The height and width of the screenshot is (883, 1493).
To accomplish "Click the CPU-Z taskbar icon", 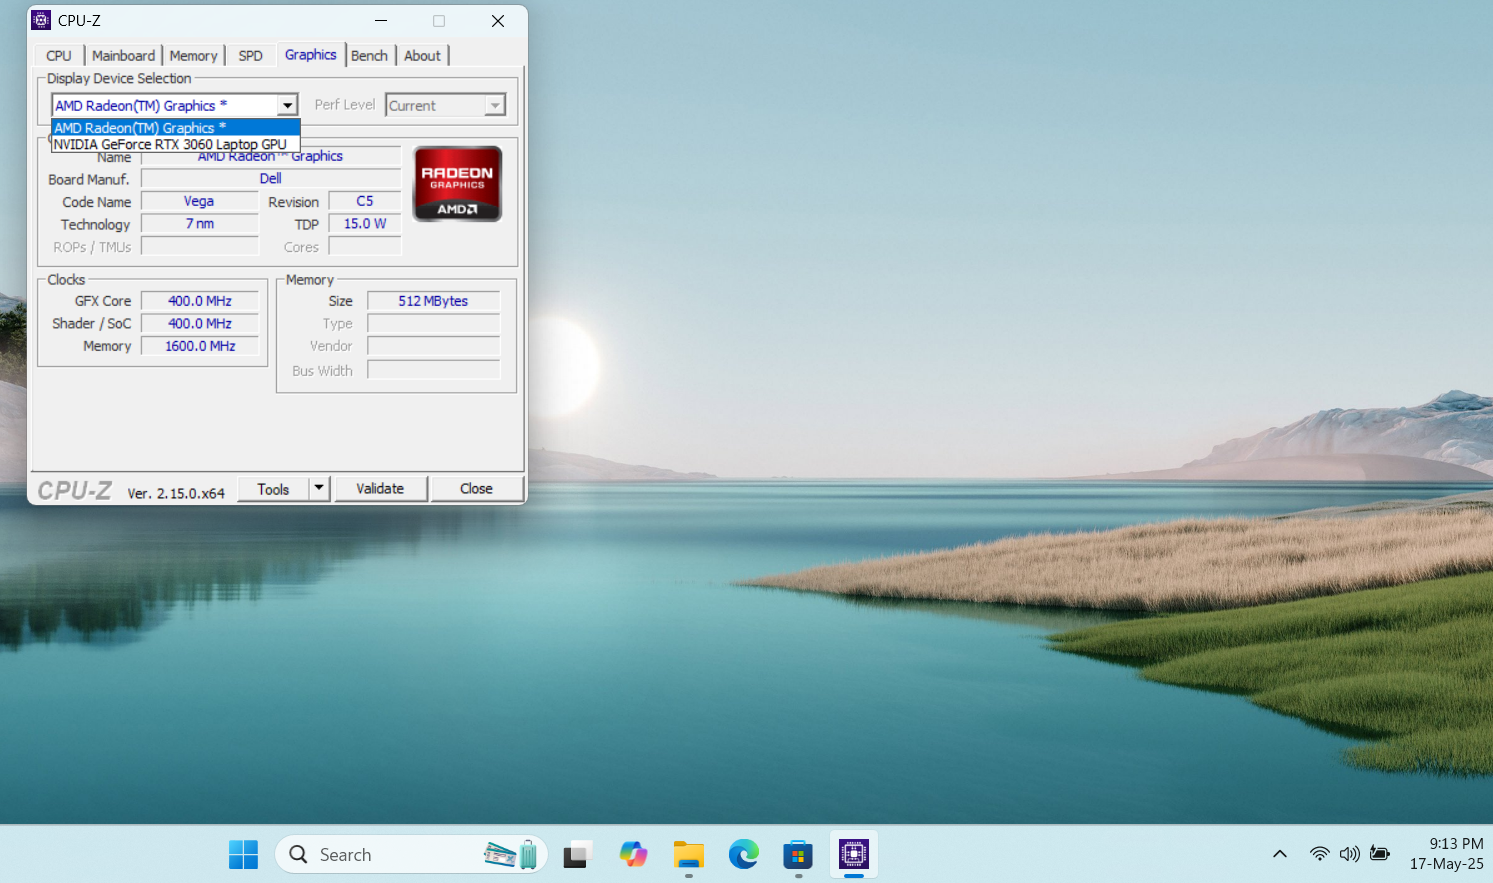I will point(853,855).
